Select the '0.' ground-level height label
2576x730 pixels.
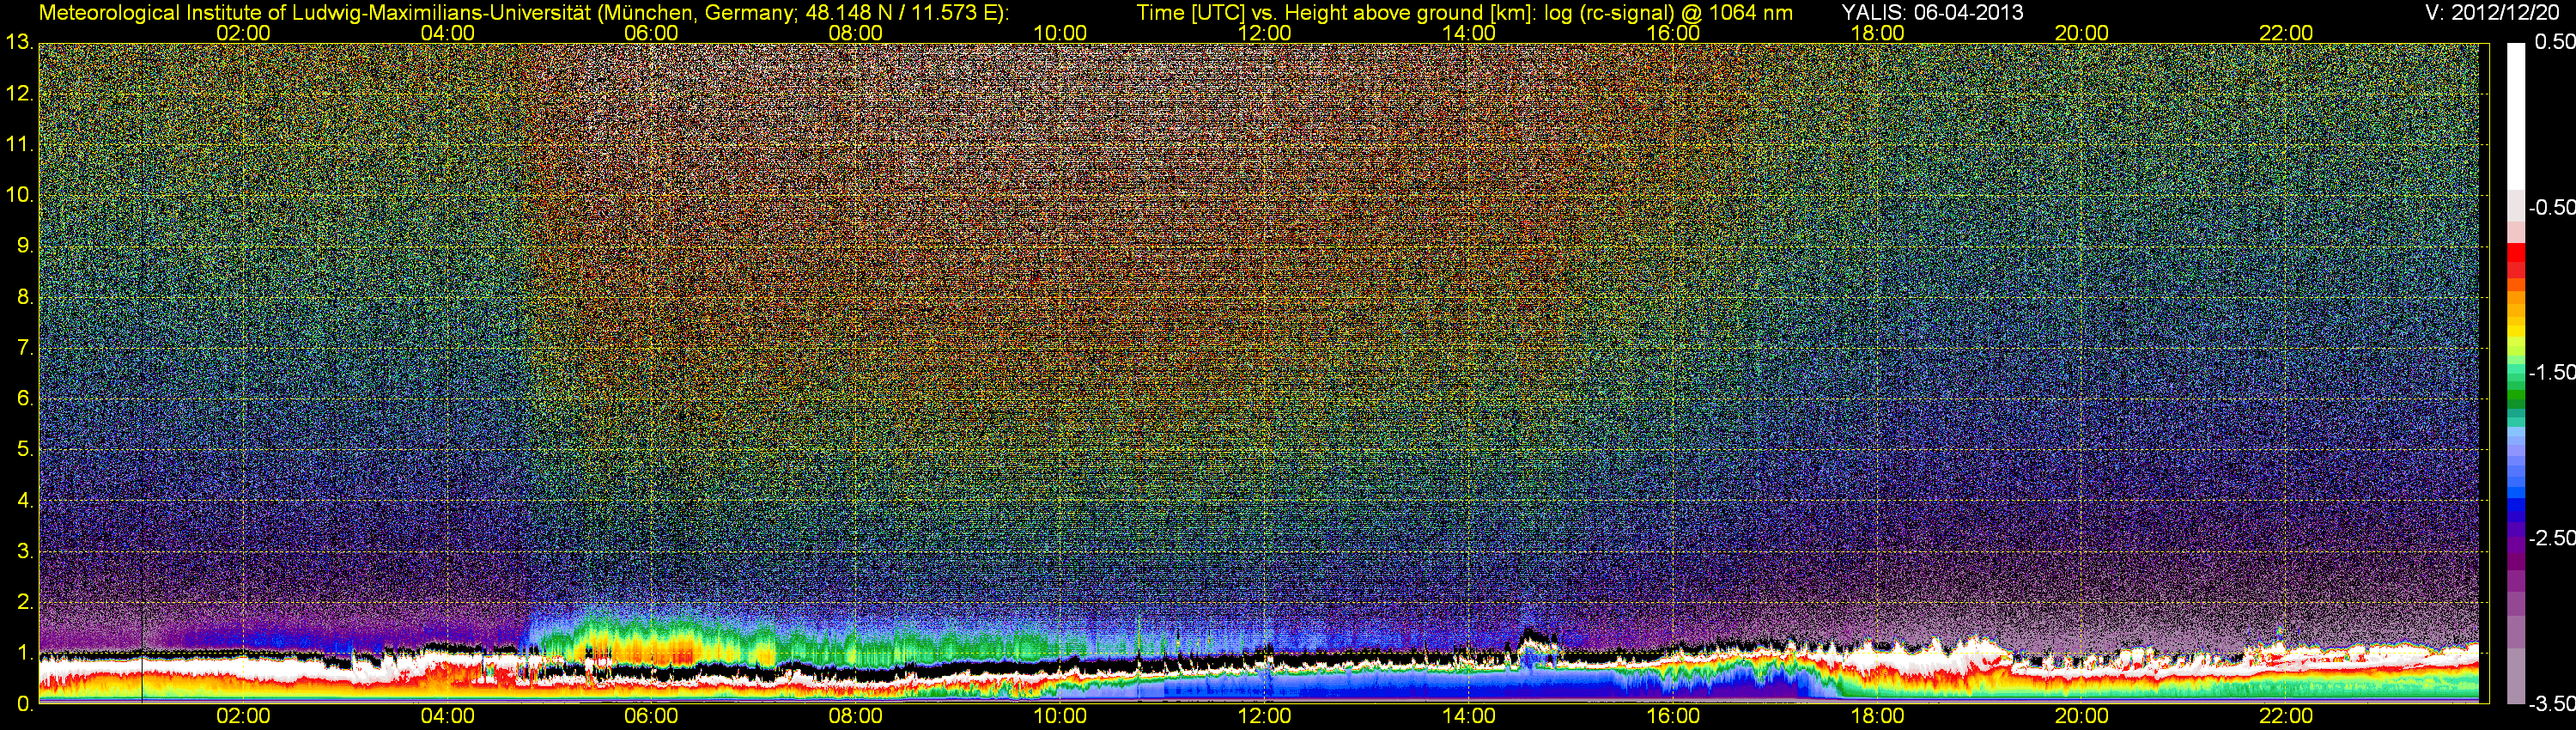pyautogui.click(x=25, y=704)
